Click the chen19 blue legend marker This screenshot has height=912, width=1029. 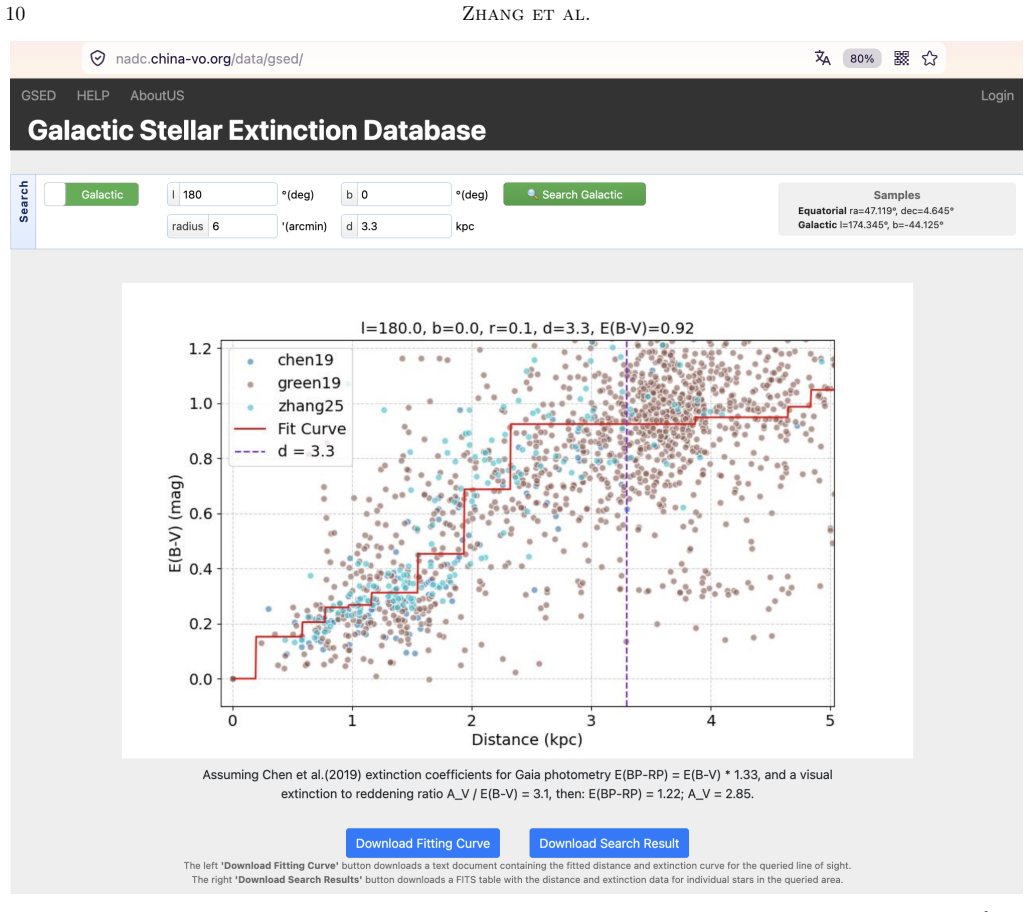[x=250, y=362]
